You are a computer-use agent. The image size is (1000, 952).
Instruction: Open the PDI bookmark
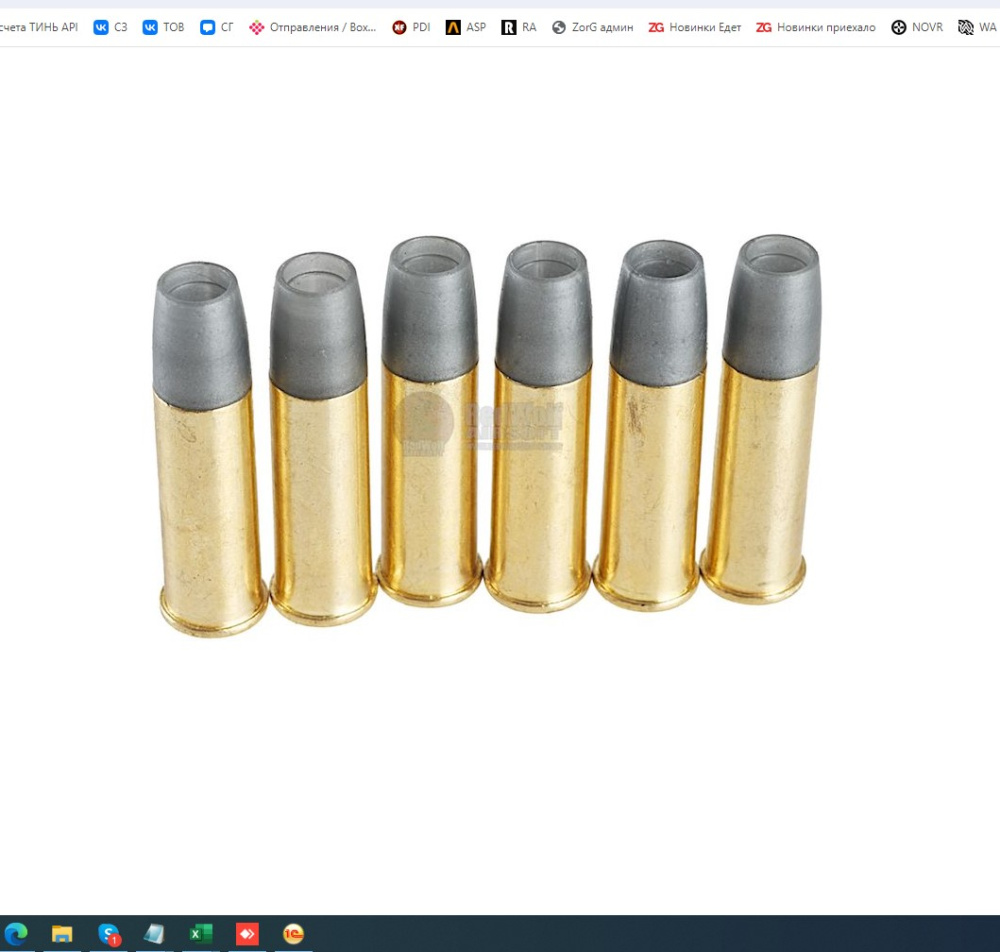pos(411,27)
